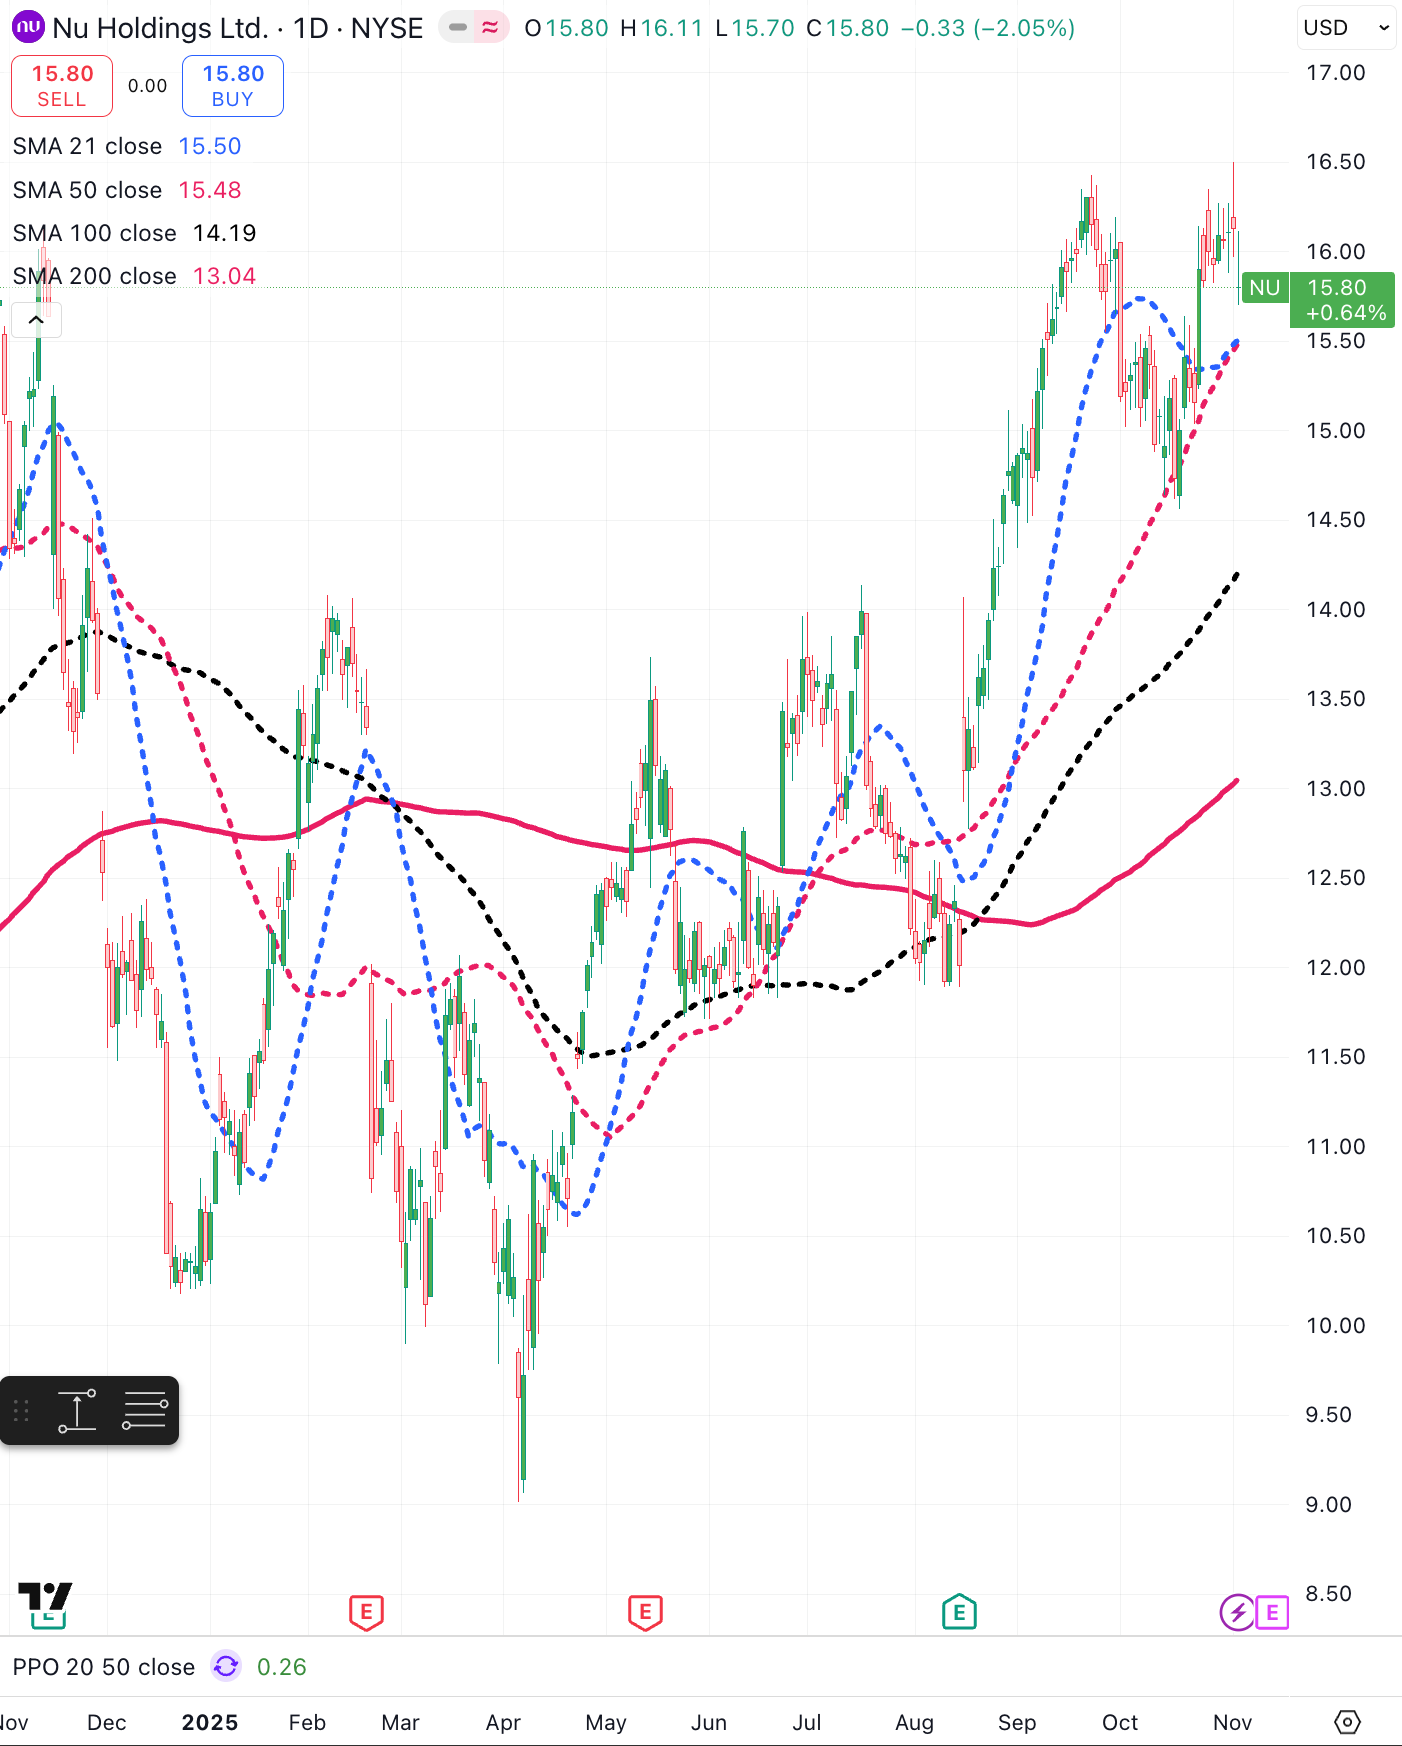Viewport: 1402px width, 1746px height.
Task: Click the magenta E earnings marker near November
Action: 1272,1612
